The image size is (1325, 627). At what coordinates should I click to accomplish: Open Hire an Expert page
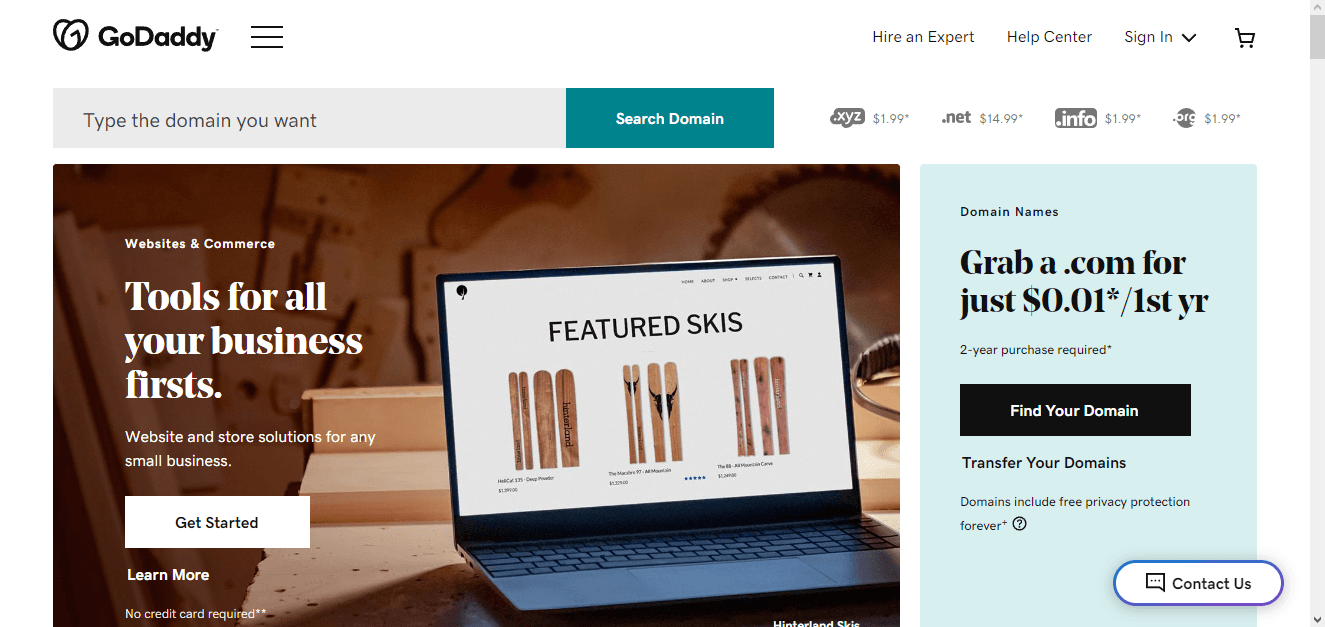pos(923,37)
